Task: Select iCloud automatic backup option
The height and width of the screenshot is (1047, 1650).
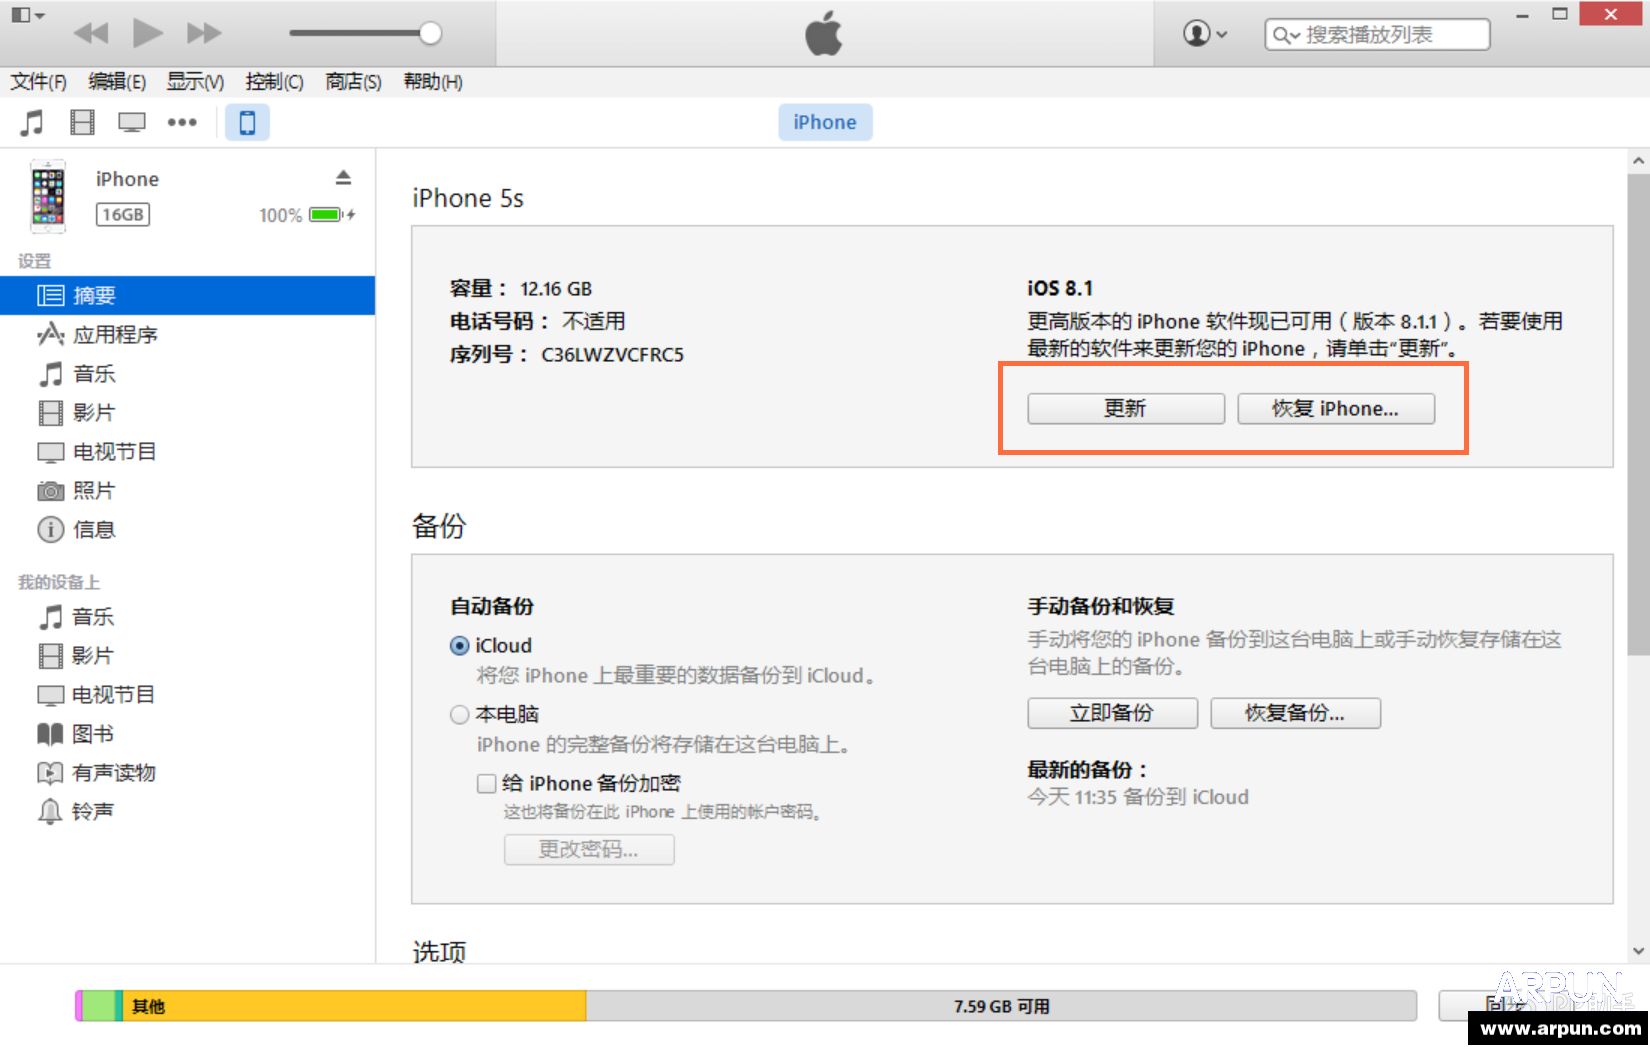Action: (x=460, y=645)
